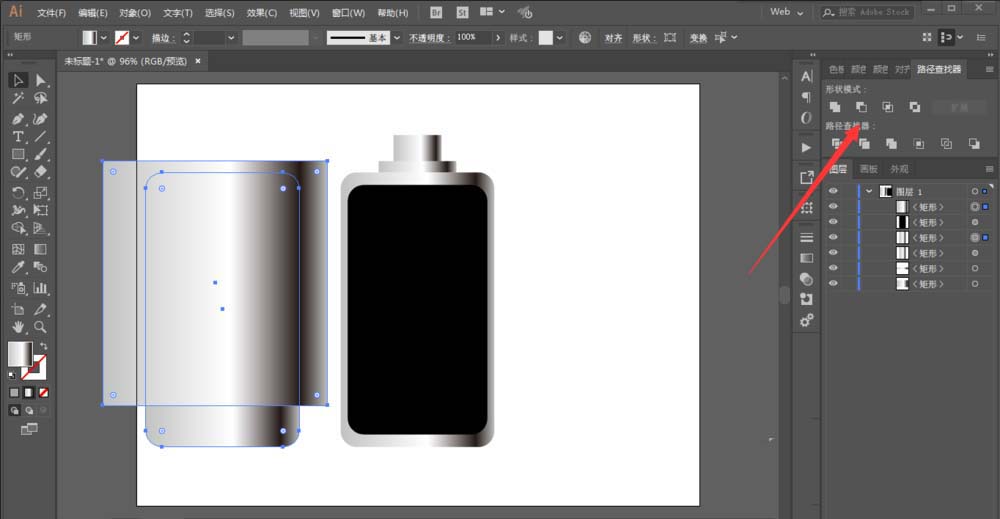Screen dimensions: 1000x519
Task: Toggle visibility of second <矩形> sublayer
Action: pos(833,222)
